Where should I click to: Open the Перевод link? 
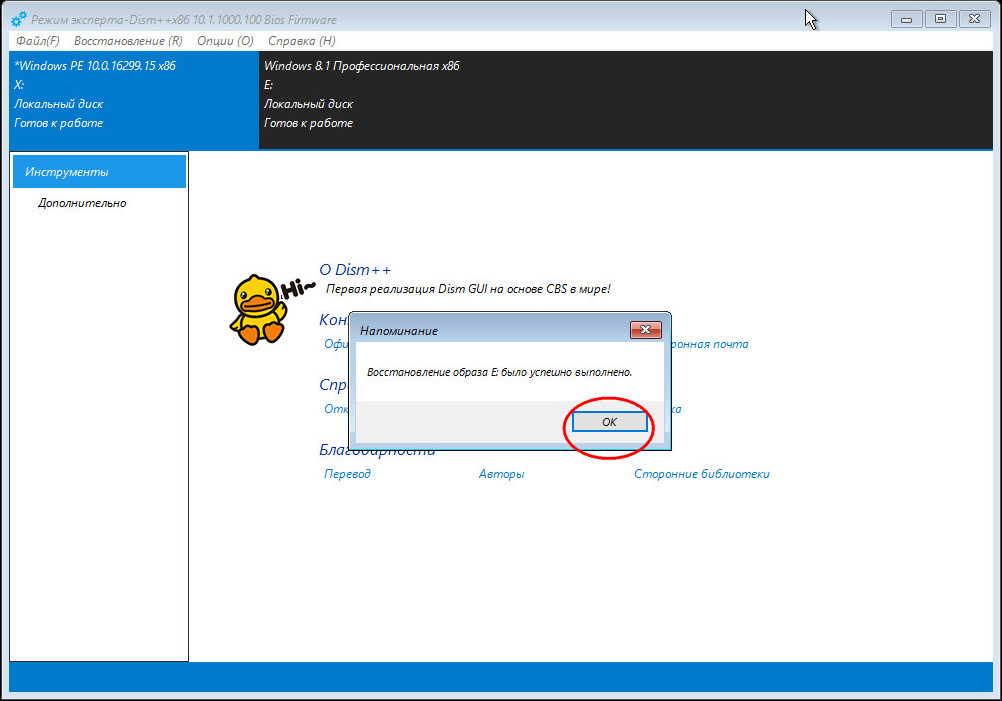pyautogui.click(x=347, y=474)
